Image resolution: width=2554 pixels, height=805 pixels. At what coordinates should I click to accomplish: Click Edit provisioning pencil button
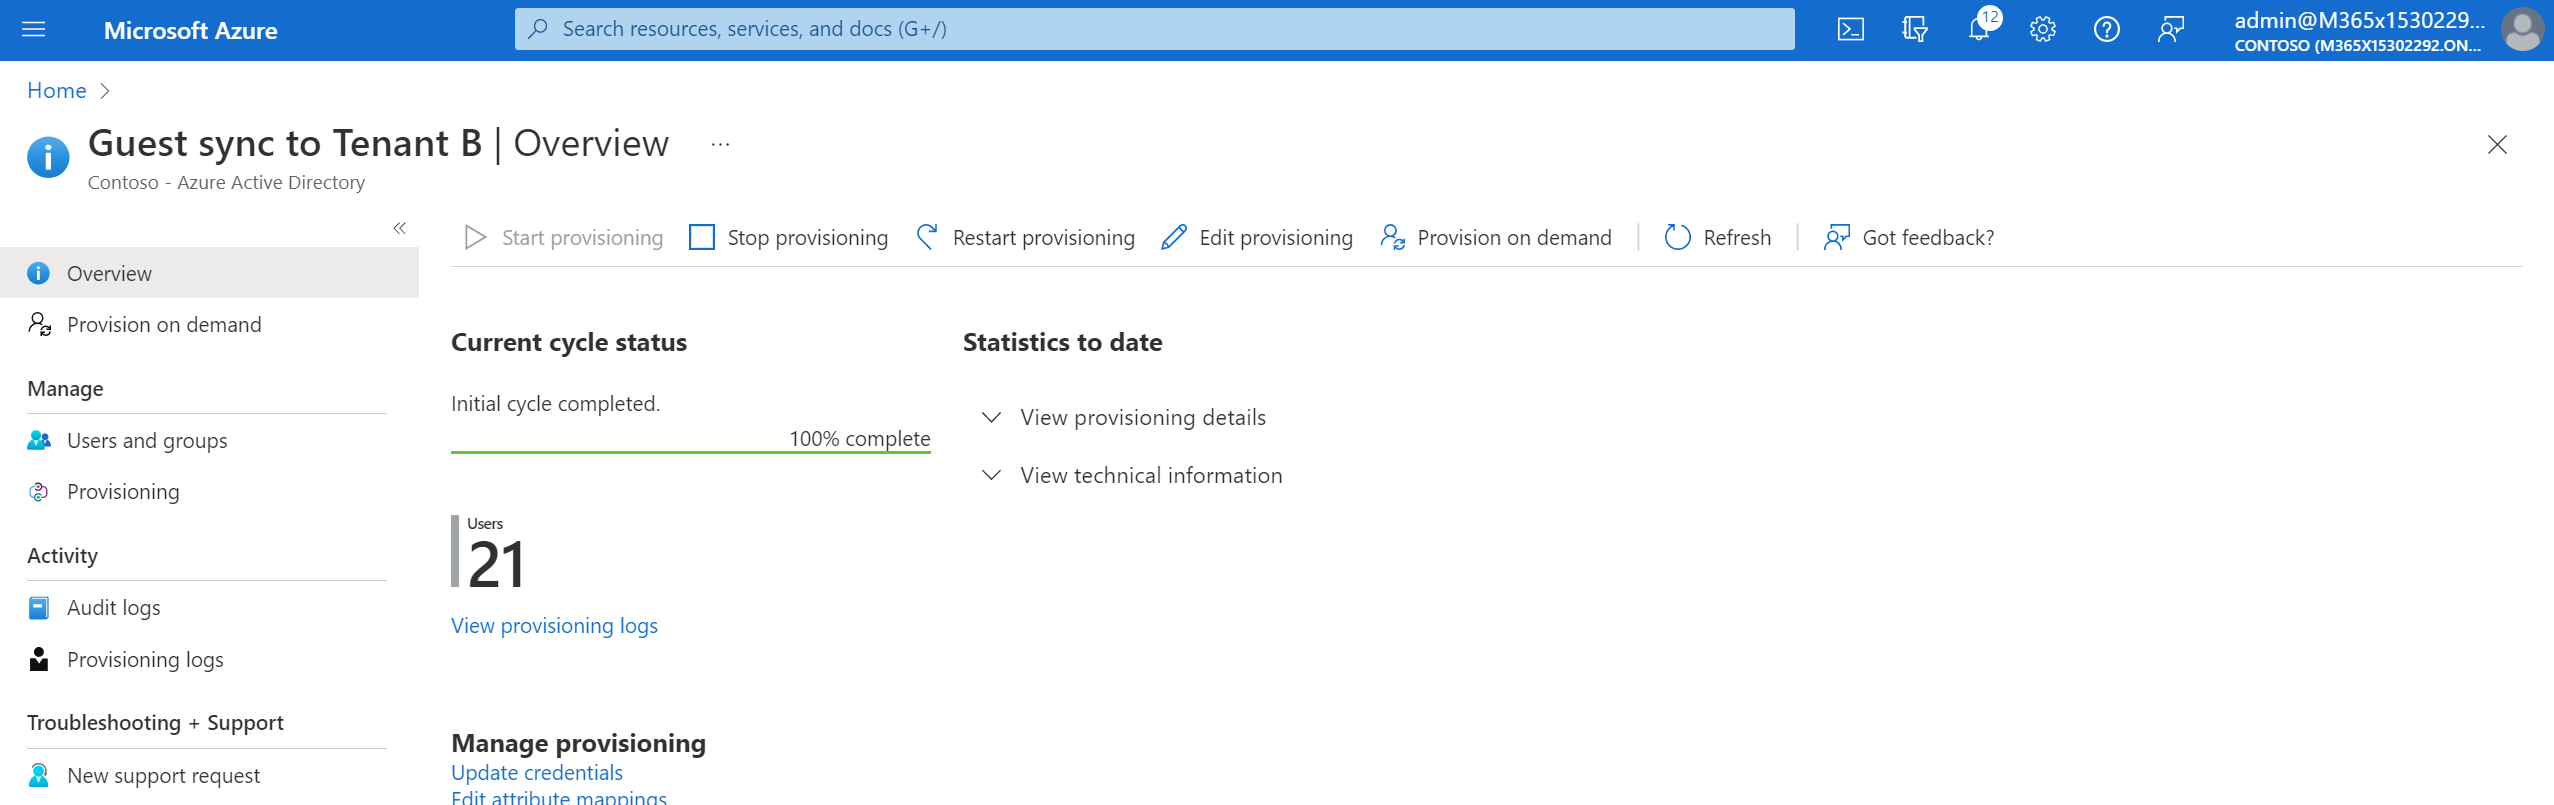point(1257,237)
